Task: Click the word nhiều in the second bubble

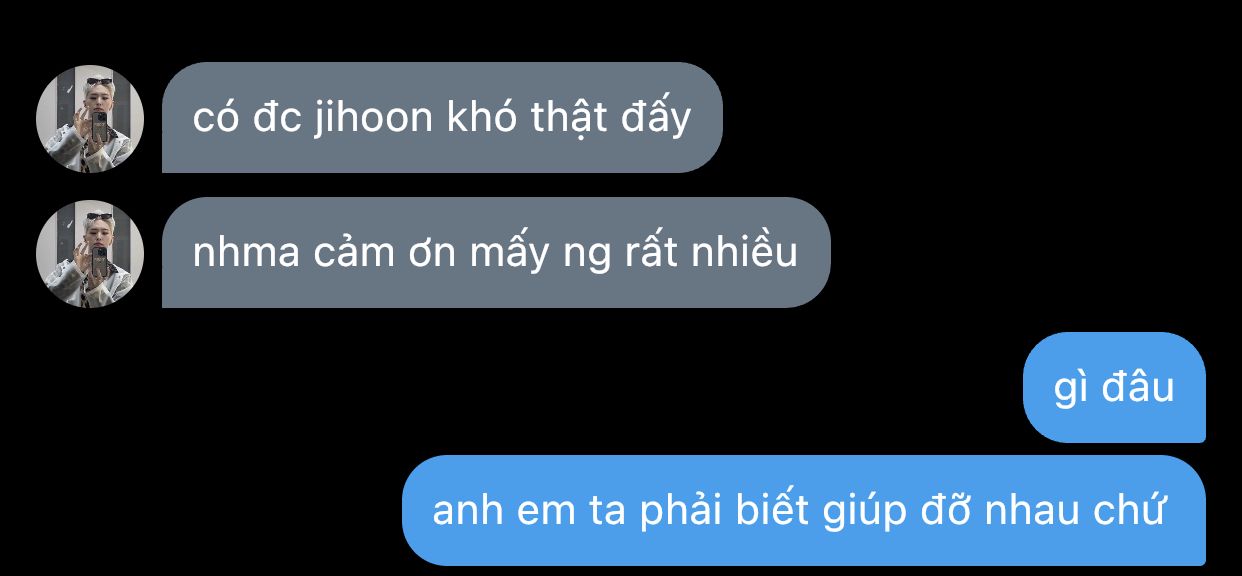Action: click(x=744, y=252)
